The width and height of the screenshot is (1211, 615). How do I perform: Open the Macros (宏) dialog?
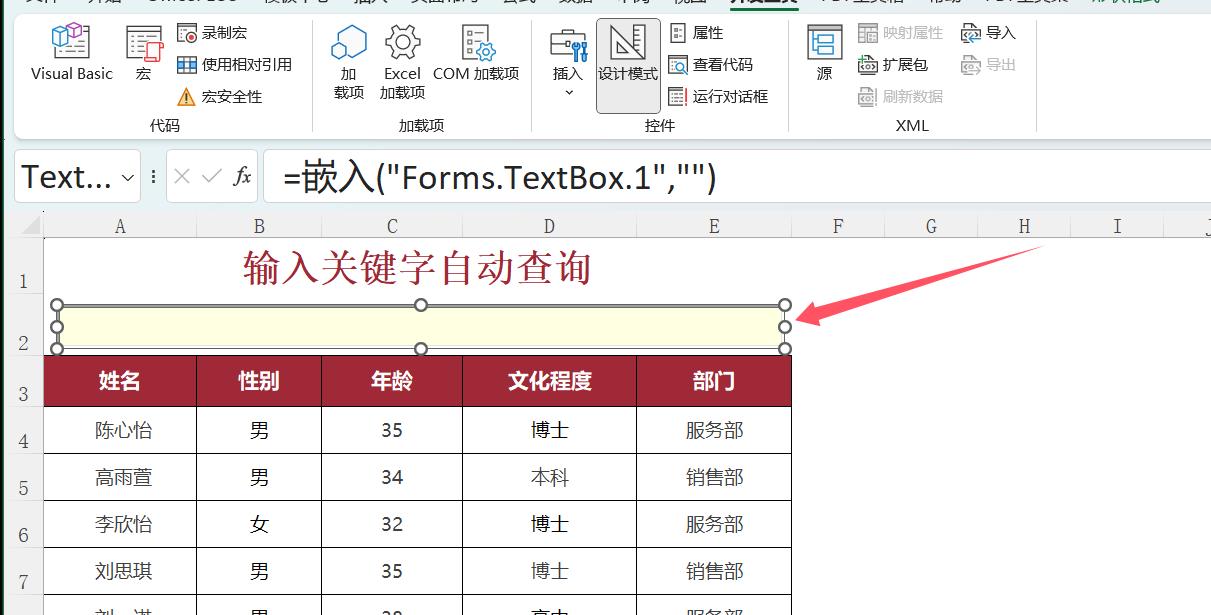tap(144, 54)
